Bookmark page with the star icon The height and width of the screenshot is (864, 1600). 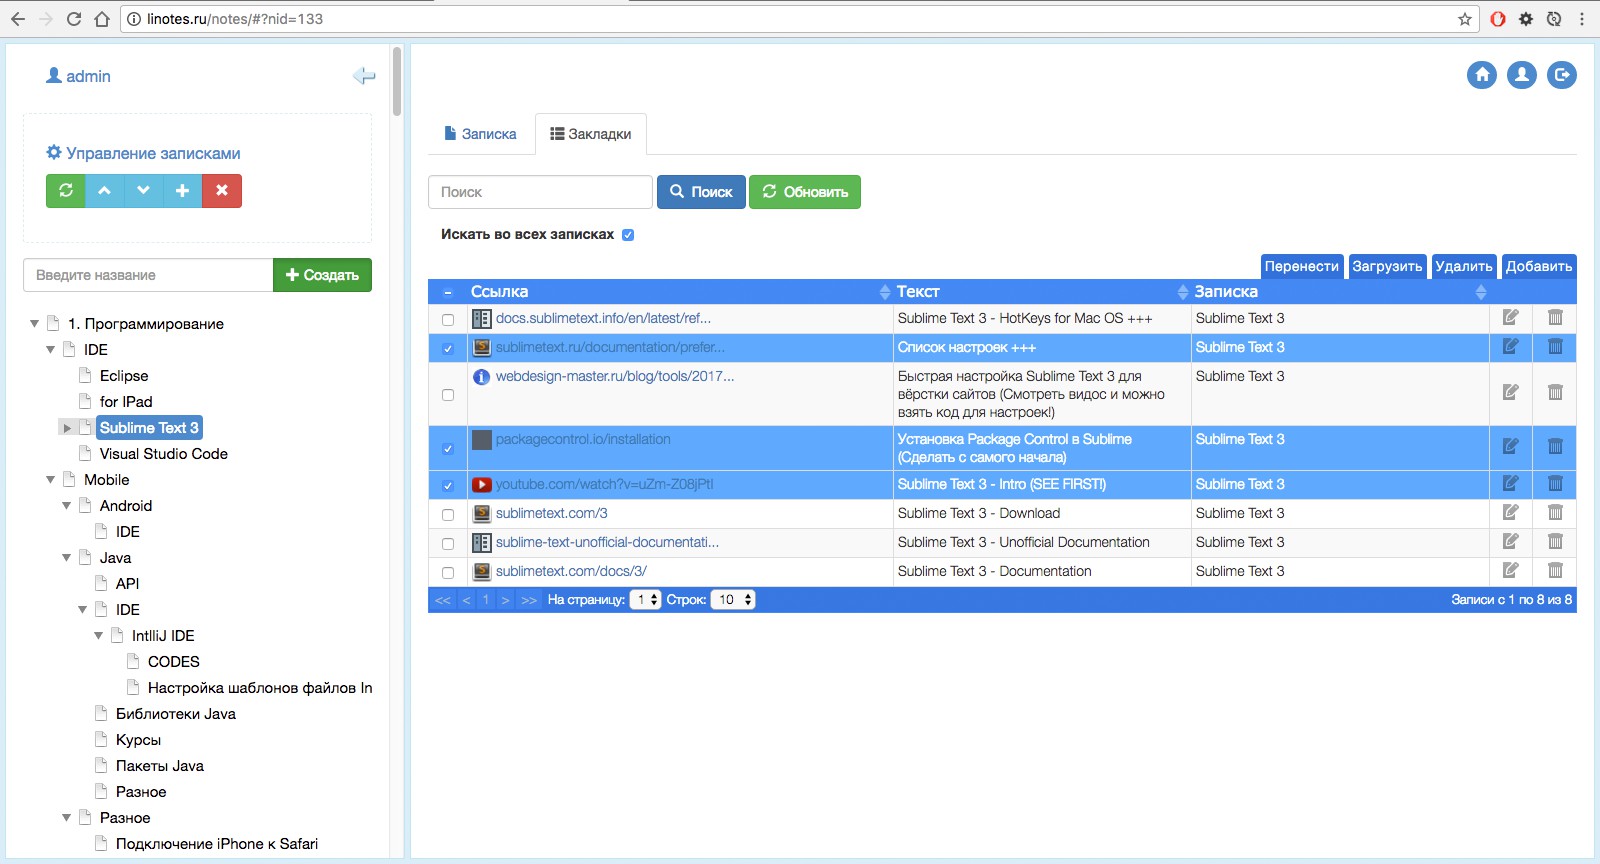pyautogui.click(x=1465, y=19)
